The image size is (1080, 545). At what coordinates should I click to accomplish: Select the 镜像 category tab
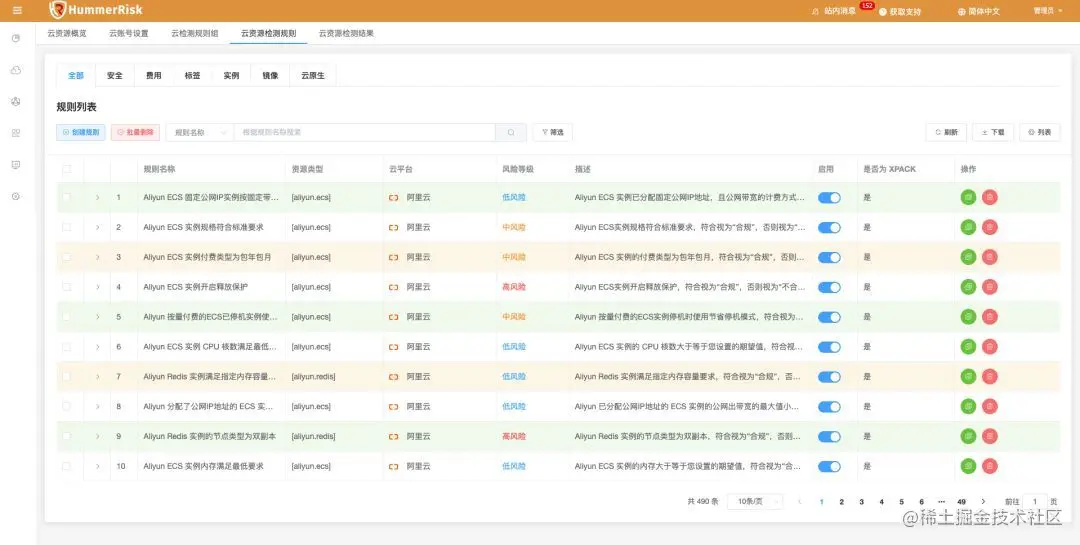coord(271,76)
